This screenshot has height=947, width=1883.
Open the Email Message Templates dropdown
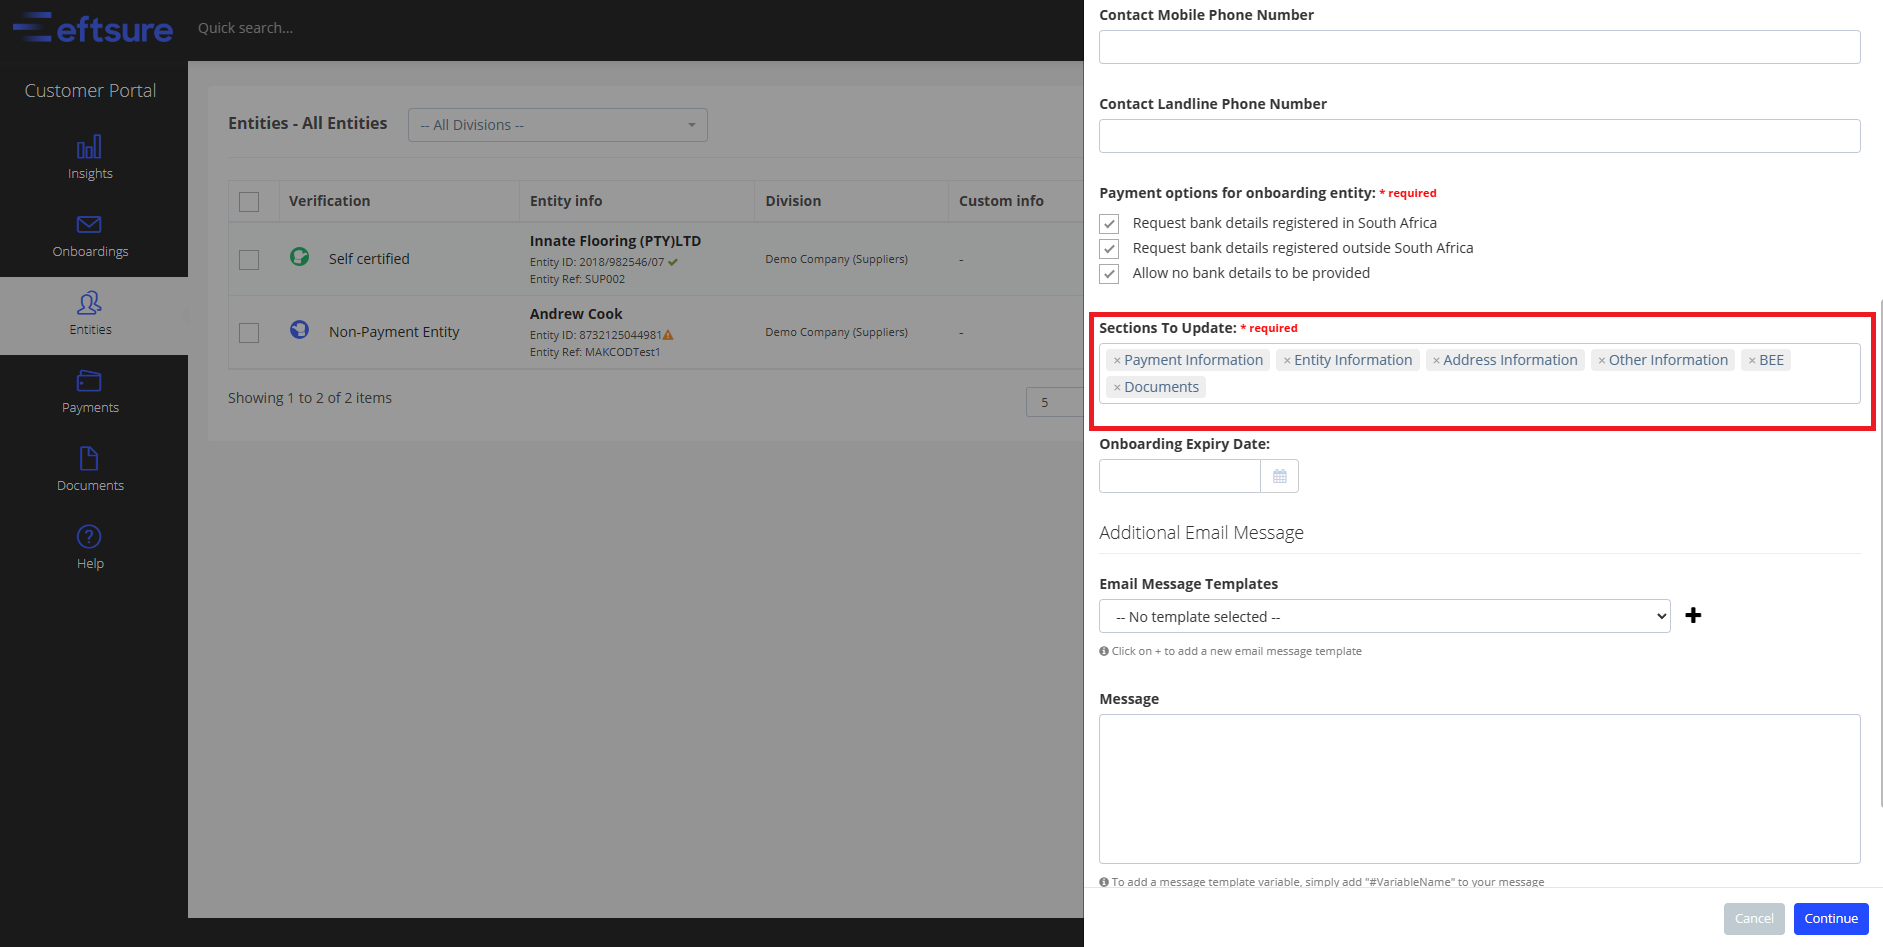(1384, 617)
